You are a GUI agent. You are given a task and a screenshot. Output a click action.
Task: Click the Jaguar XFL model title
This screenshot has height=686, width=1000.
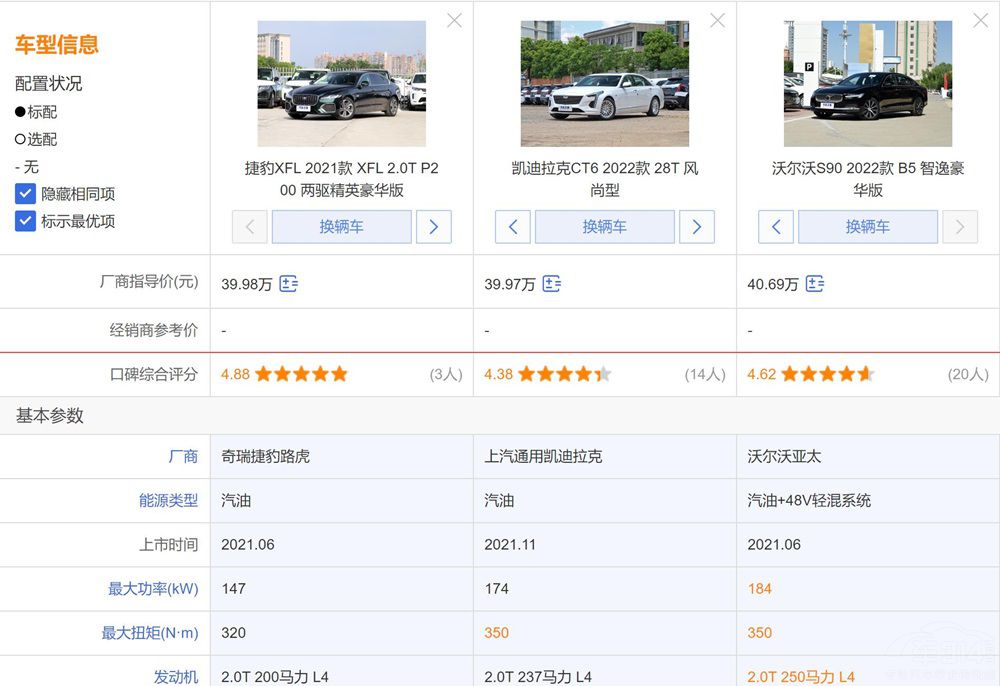coord(341,179)
